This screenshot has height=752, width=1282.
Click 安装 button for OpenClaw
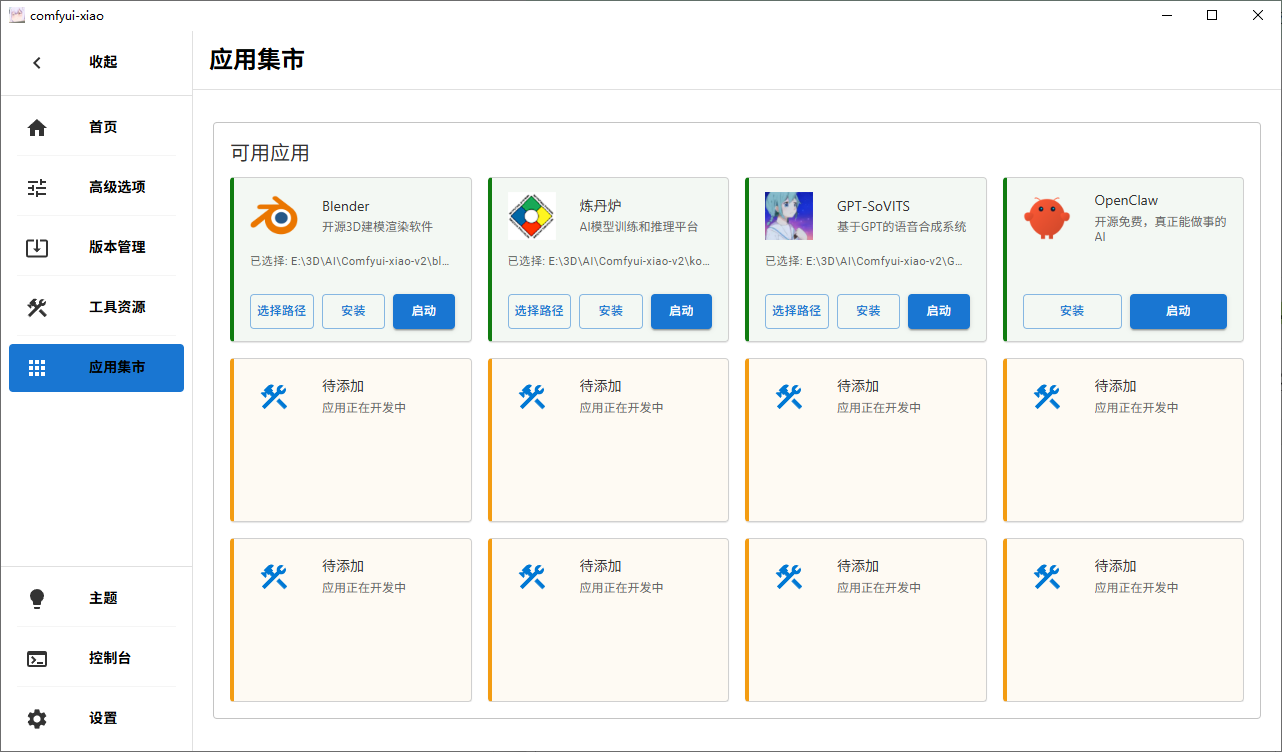click(x=1072, y=311)
